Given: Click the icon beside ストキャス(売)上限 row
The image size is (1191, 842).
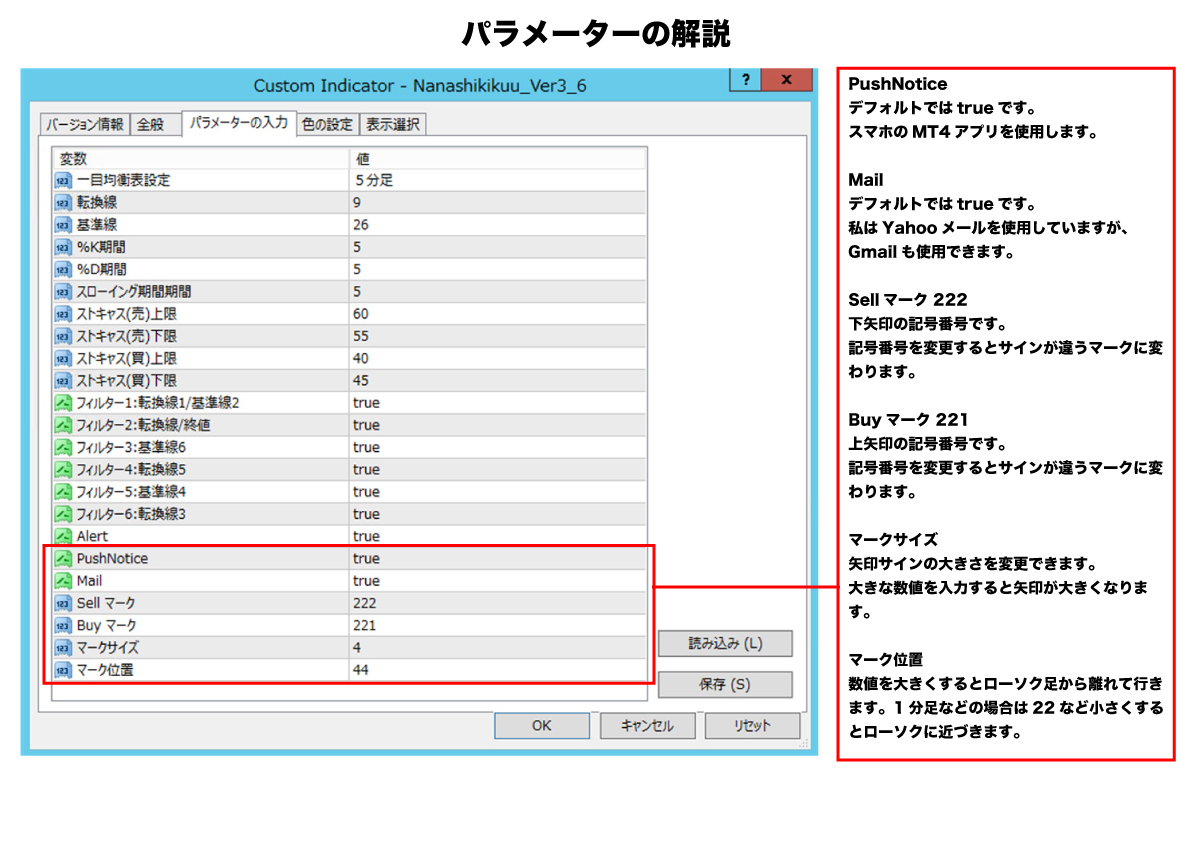Looking at the screenshot, I should [x=63, y=314].
